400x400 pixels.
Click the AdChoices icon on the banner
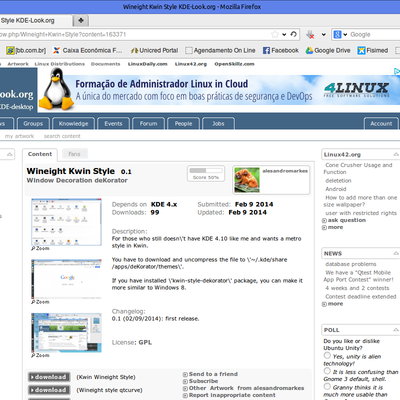pyautogui.click(x=397, y=71)
